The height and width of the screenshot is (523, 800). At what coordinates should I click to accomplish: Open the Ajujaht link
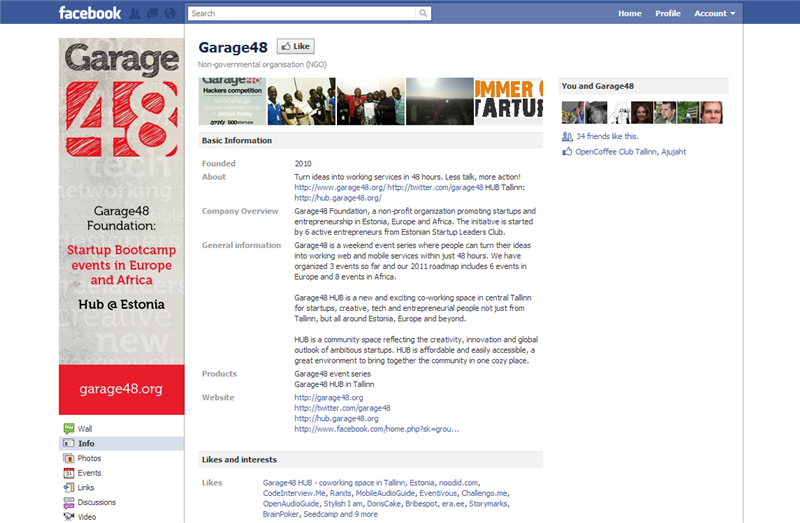674,152
